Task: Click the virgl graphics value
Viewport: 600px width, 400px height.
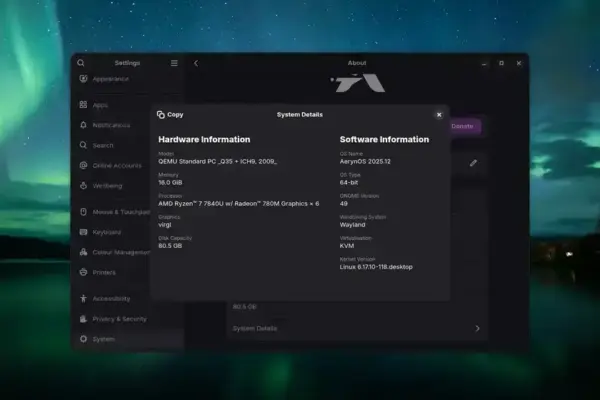Action: click(x=165, y=225)
